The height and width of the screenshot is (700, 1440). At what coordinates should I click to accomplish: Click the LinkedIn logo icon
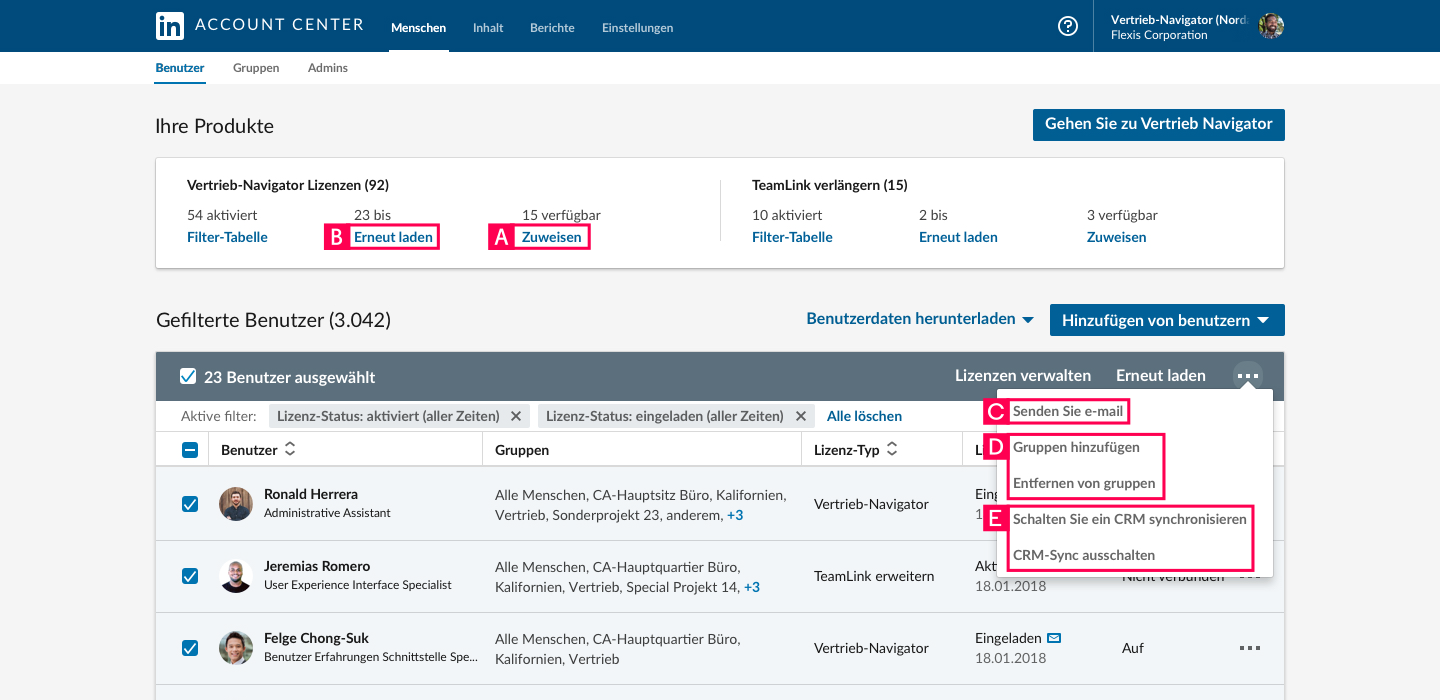pos(170,26)
